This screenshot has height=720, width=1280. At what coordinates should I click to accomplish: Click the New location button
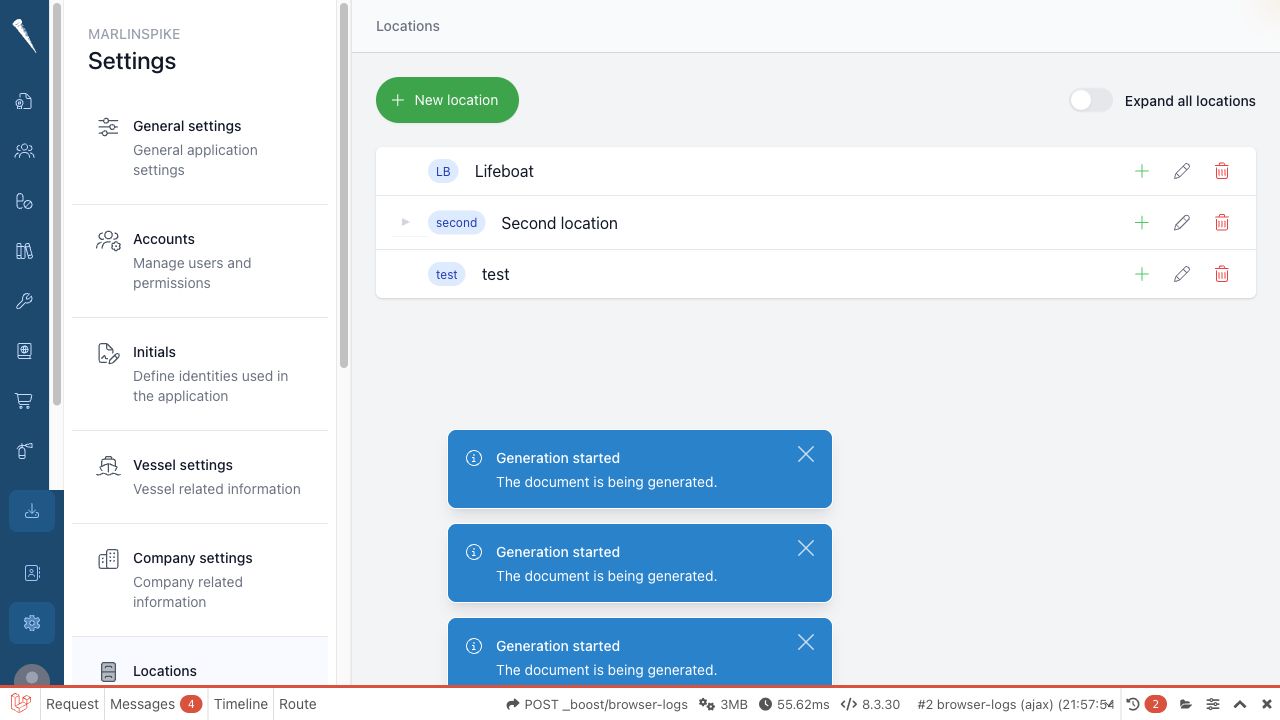tap(447, 100)
